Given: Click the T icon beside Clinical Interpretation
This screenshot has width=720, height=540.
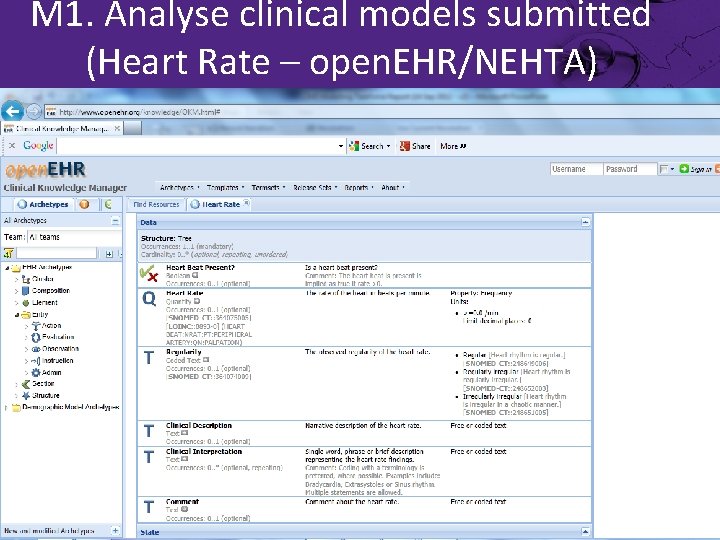Looking at the screenshot, I should (149, 457).
